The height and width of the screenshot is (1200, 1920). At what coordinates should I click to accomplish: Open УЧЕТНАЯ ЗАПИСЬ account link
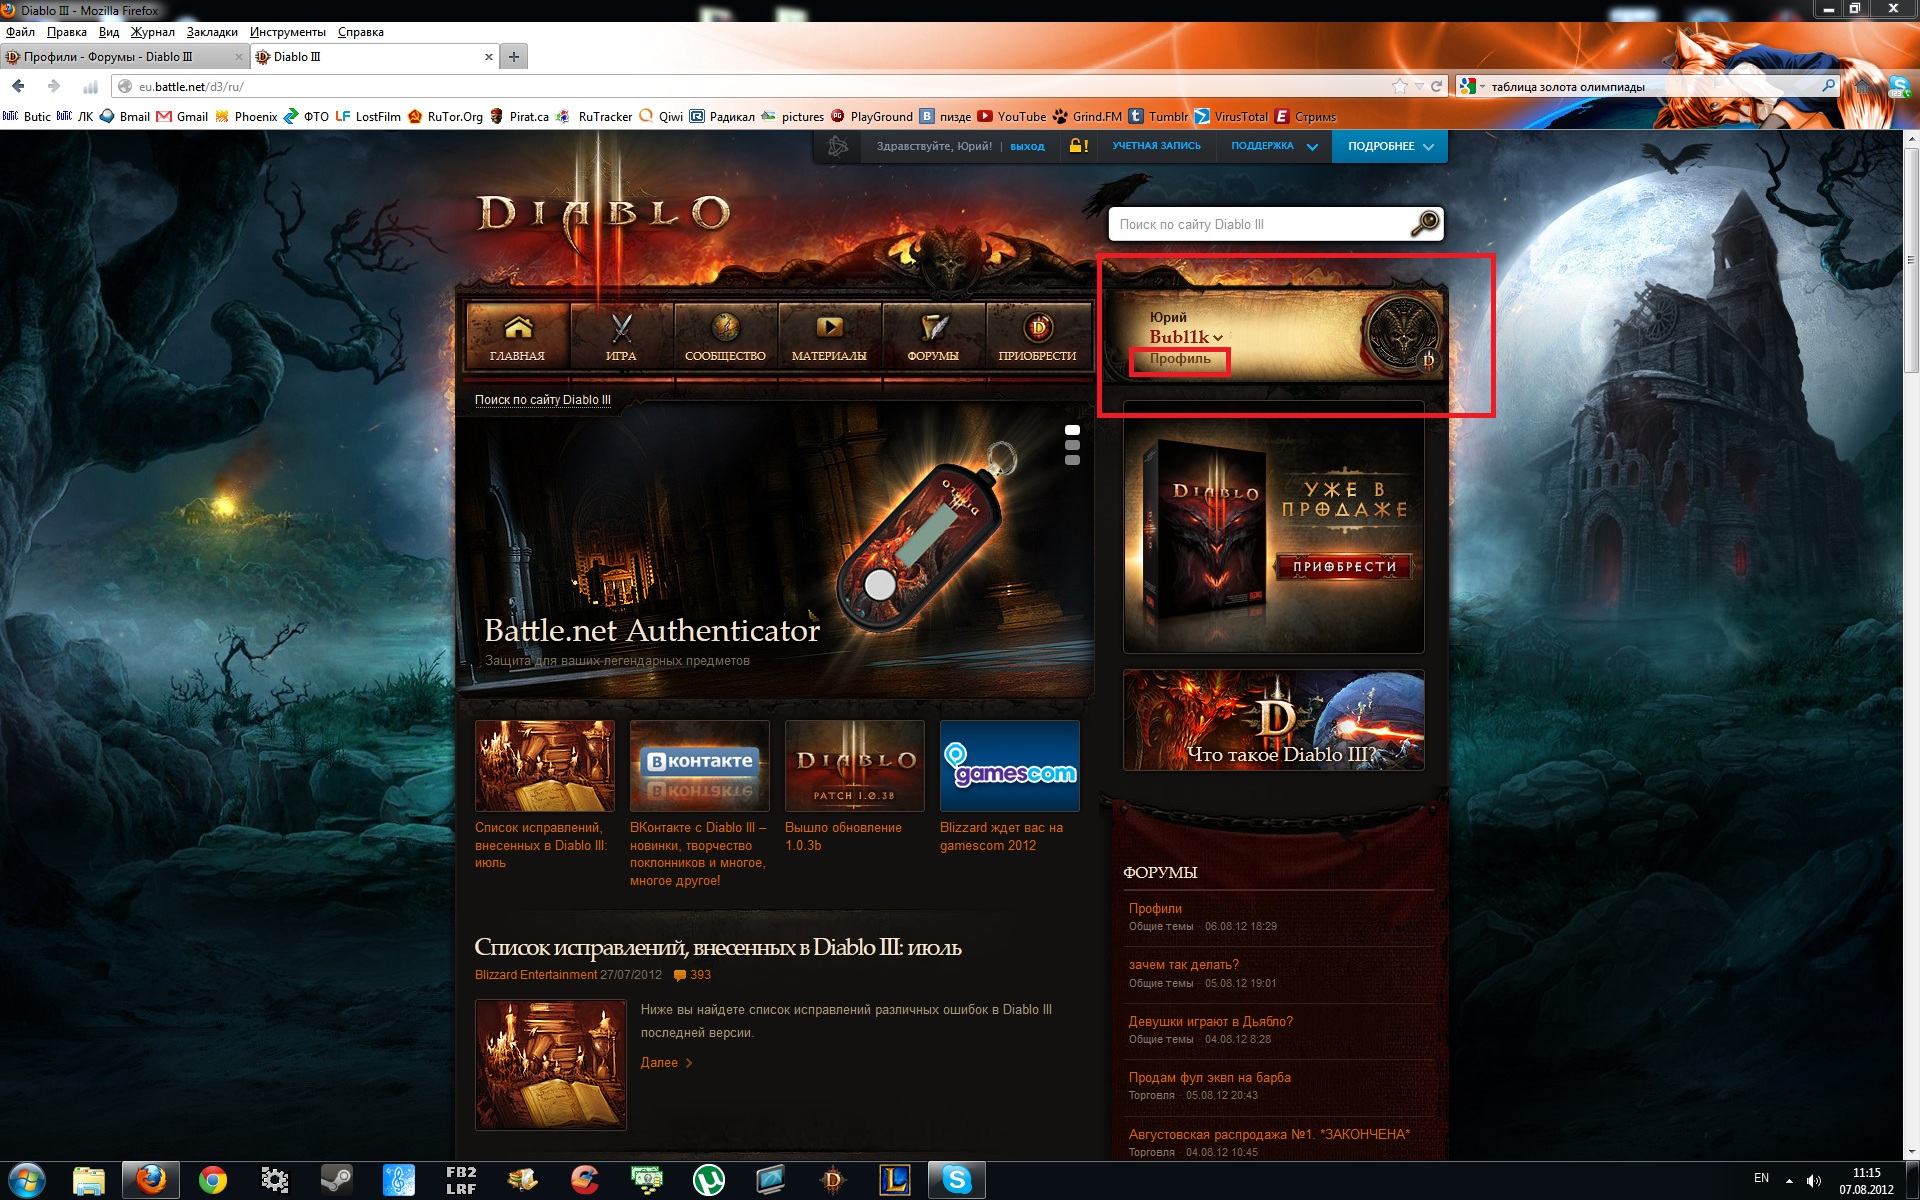[1157, 146]
